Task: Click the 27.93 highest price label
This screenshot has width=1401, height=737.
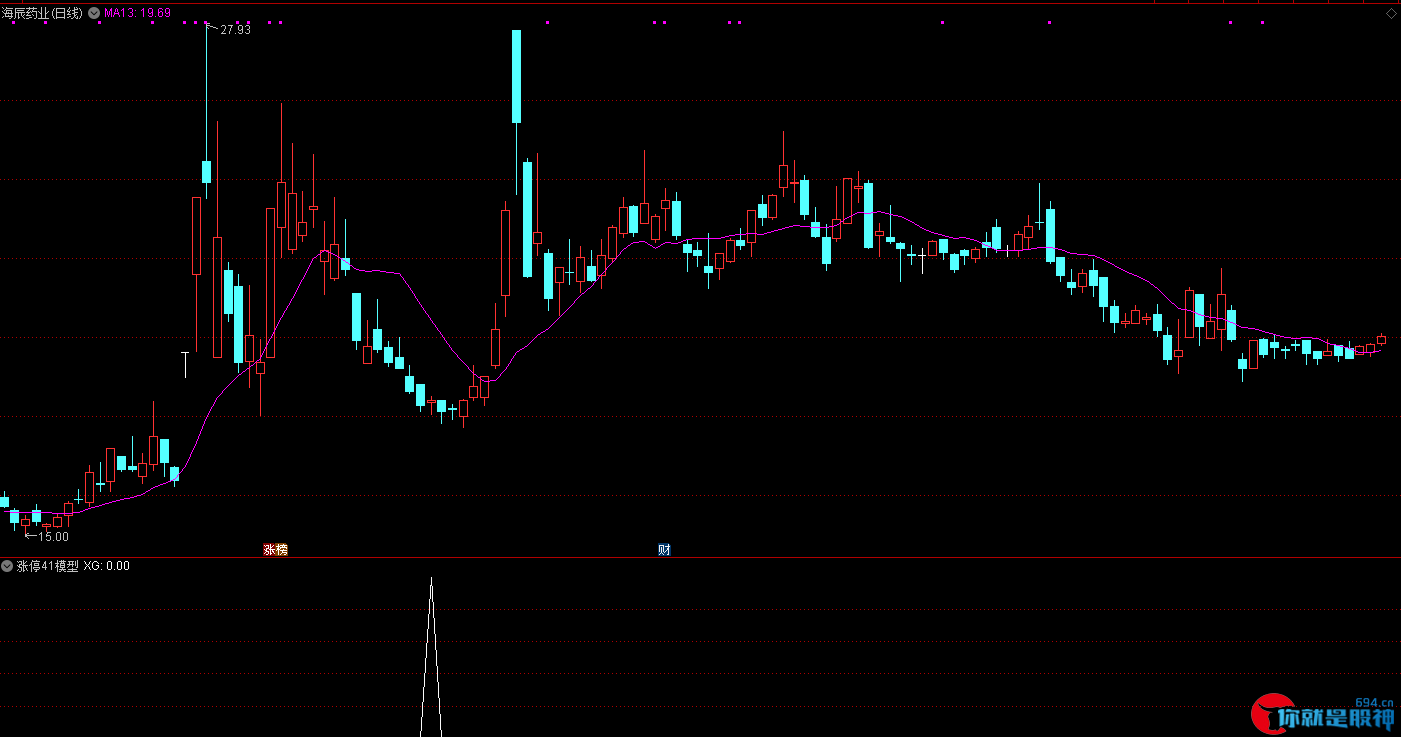Action: point(235,30)
